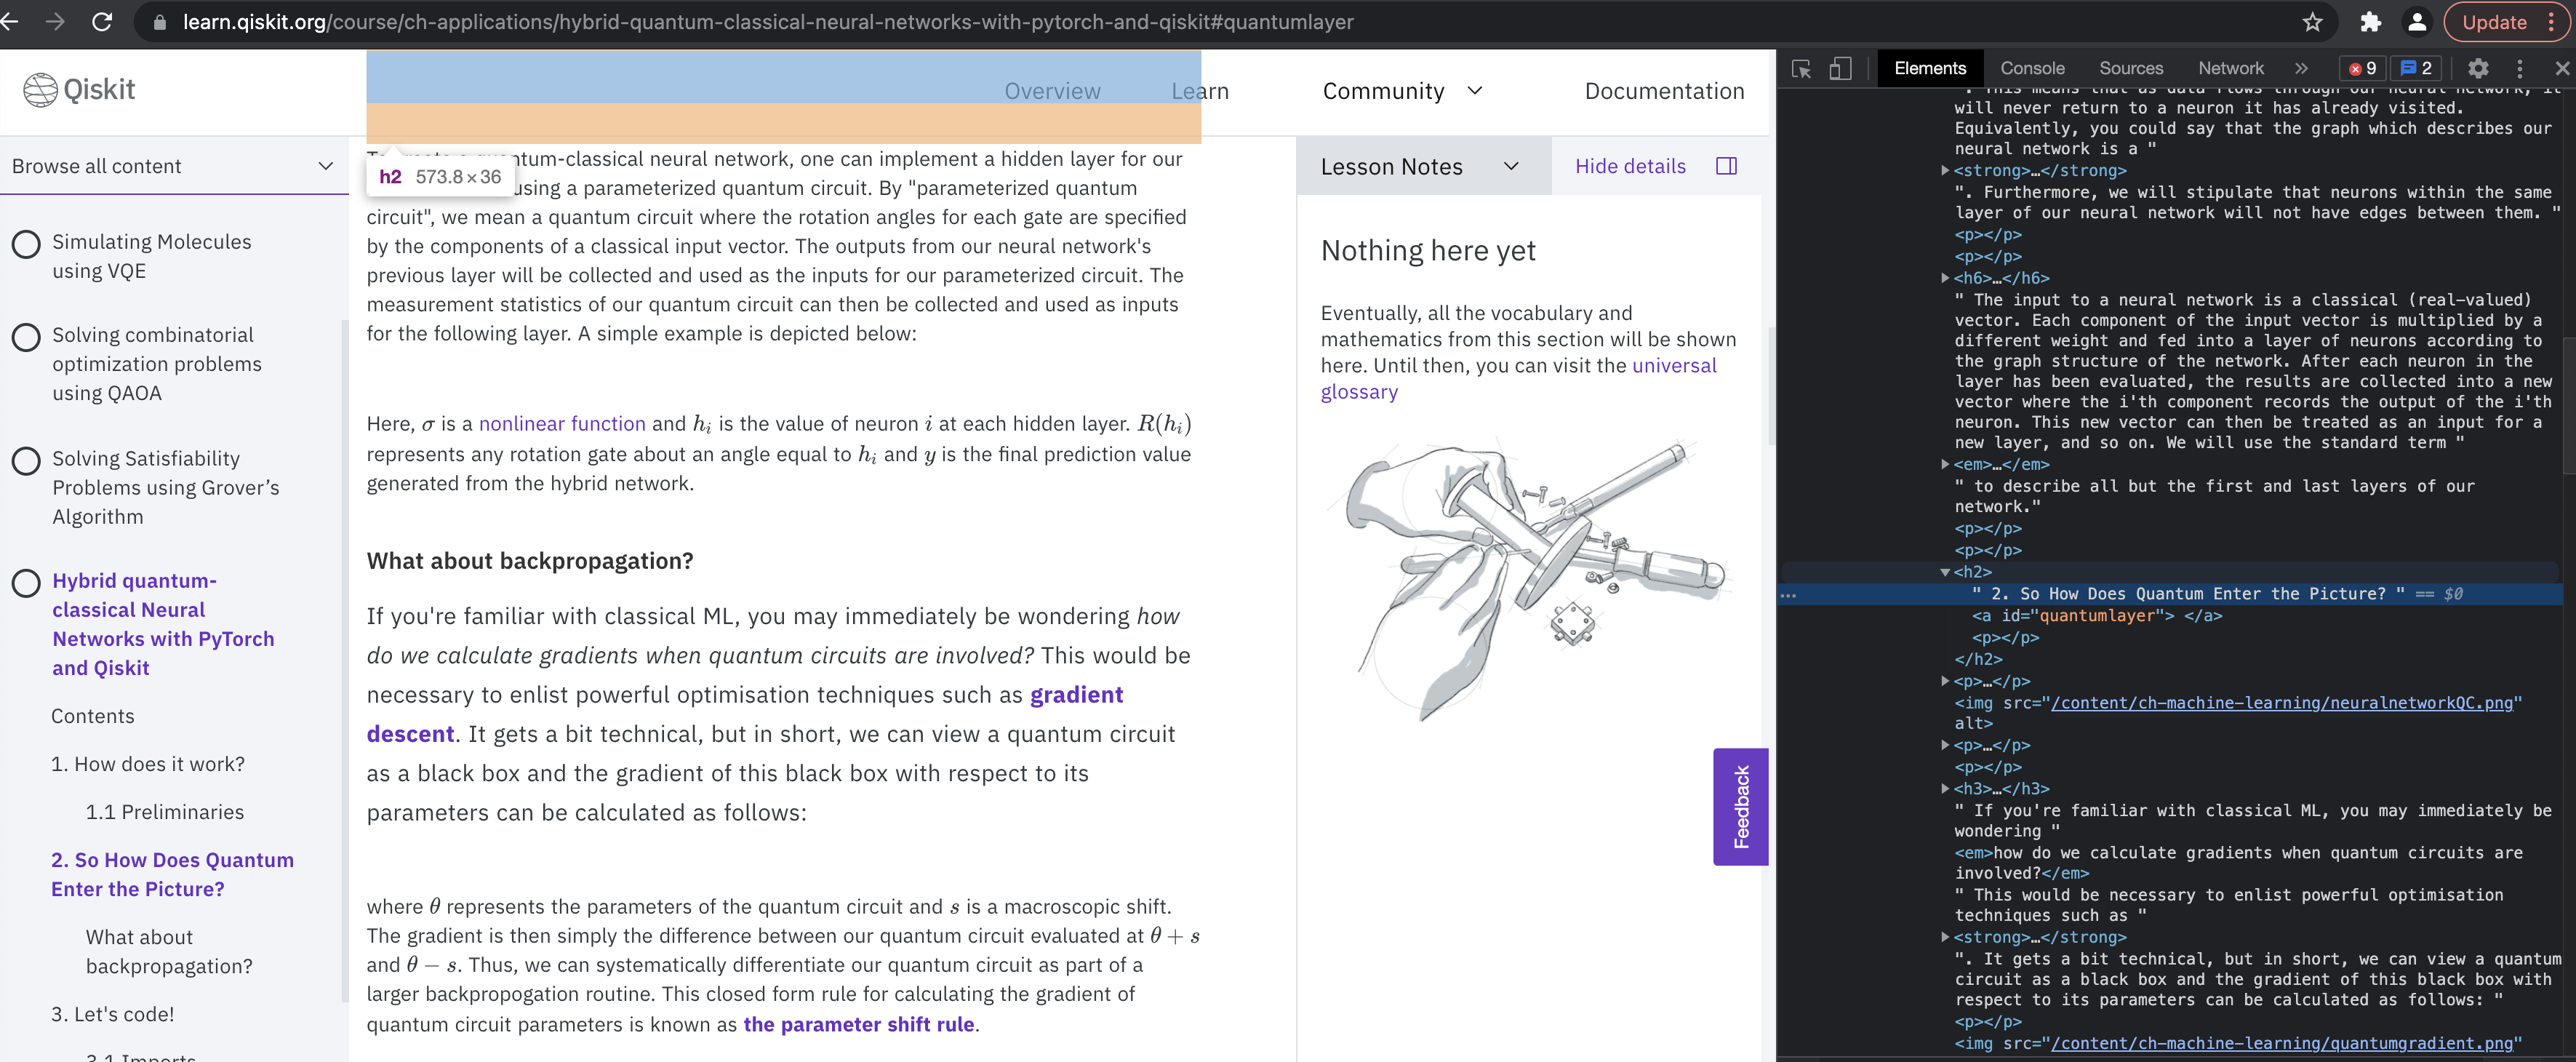Viewport: 2576px width, 1062px height.
Task: Expand the strong element node in Elements tree
Action: 1944,171
